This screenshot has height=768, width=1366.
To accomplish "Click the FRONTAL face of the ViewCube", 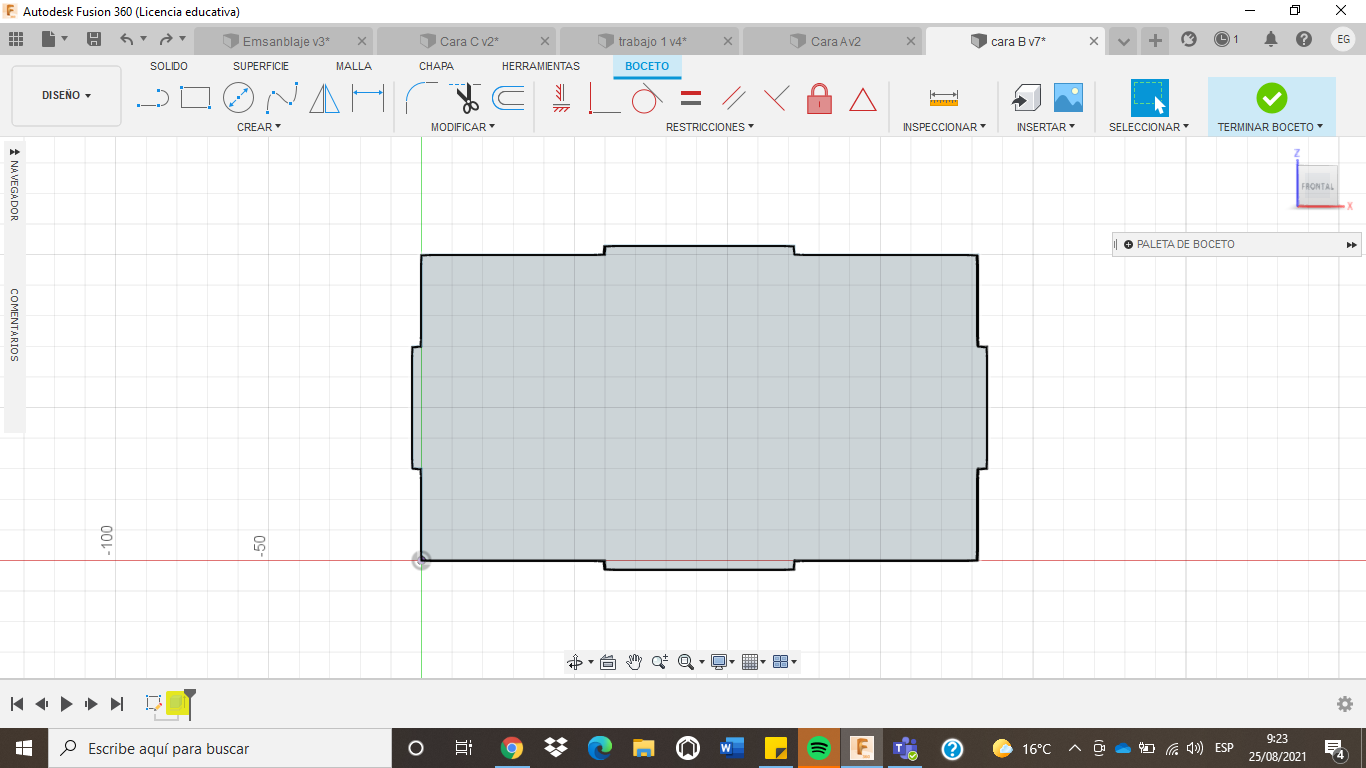I will [x=1317, y=187].
